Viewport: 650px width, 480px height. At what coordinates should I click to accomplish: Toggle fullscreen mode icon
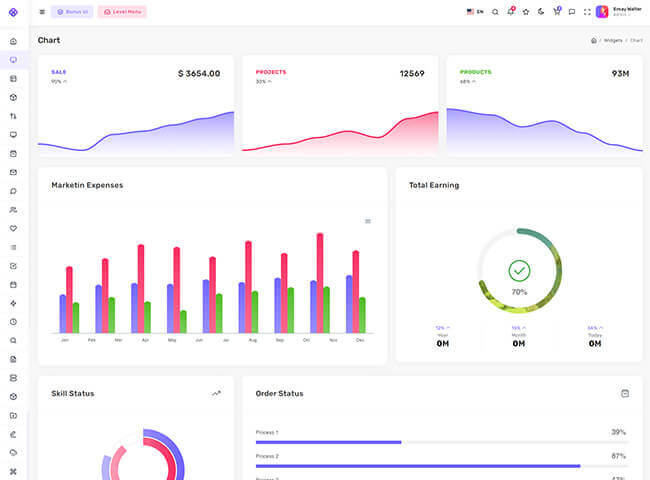(587, 12)
